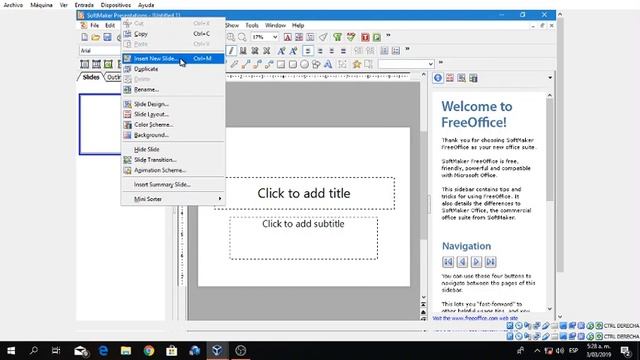Screen dimensions: 640x360
Task: Click the red A text frame icon
Action: click(287, 37)
